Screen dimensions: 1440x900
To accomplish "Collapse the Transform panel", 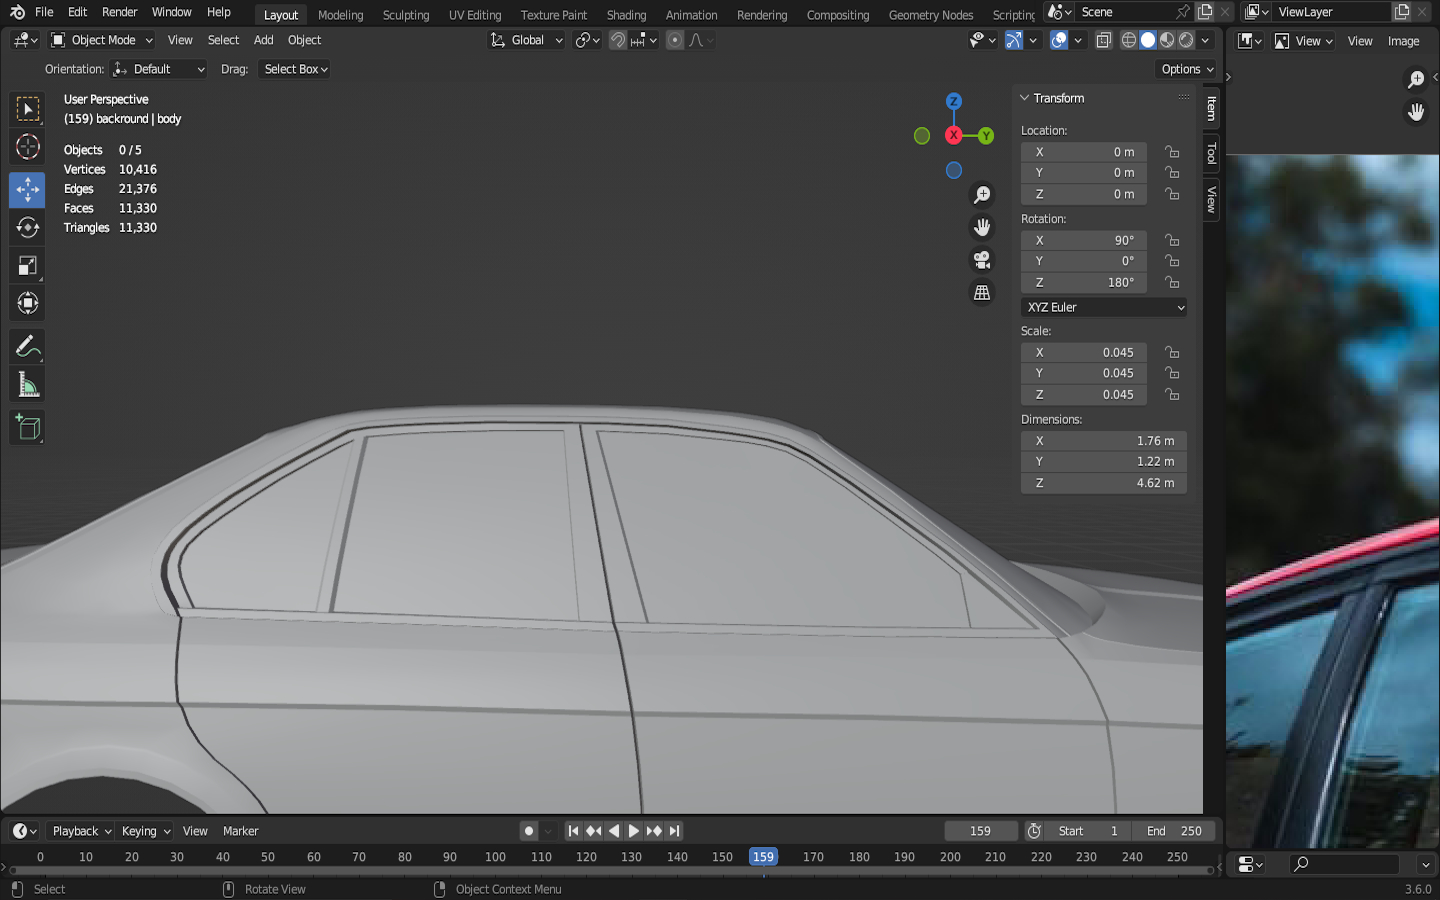I will click(x=1025, y=98).
